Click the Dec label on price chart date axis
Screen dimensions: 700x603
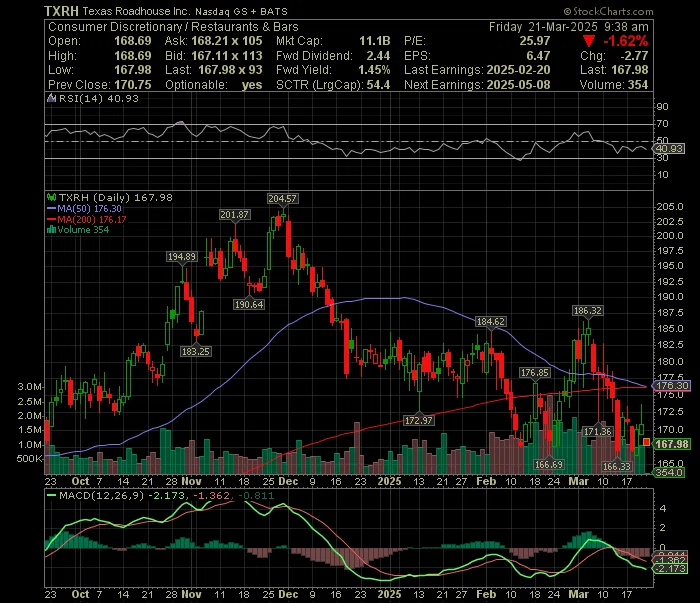pos(288,482)
